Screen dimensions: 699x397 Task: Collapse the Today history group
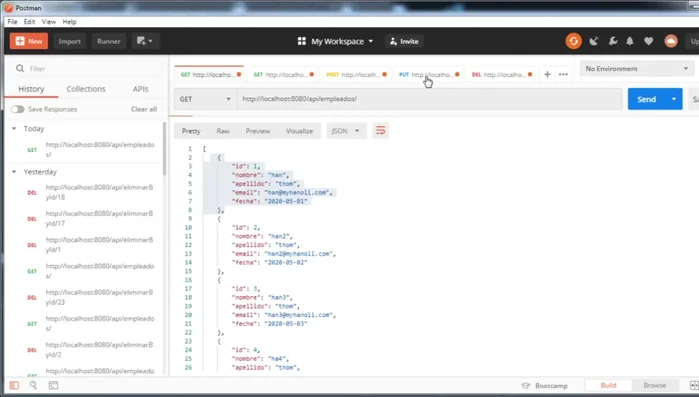[x=14, y=128]
